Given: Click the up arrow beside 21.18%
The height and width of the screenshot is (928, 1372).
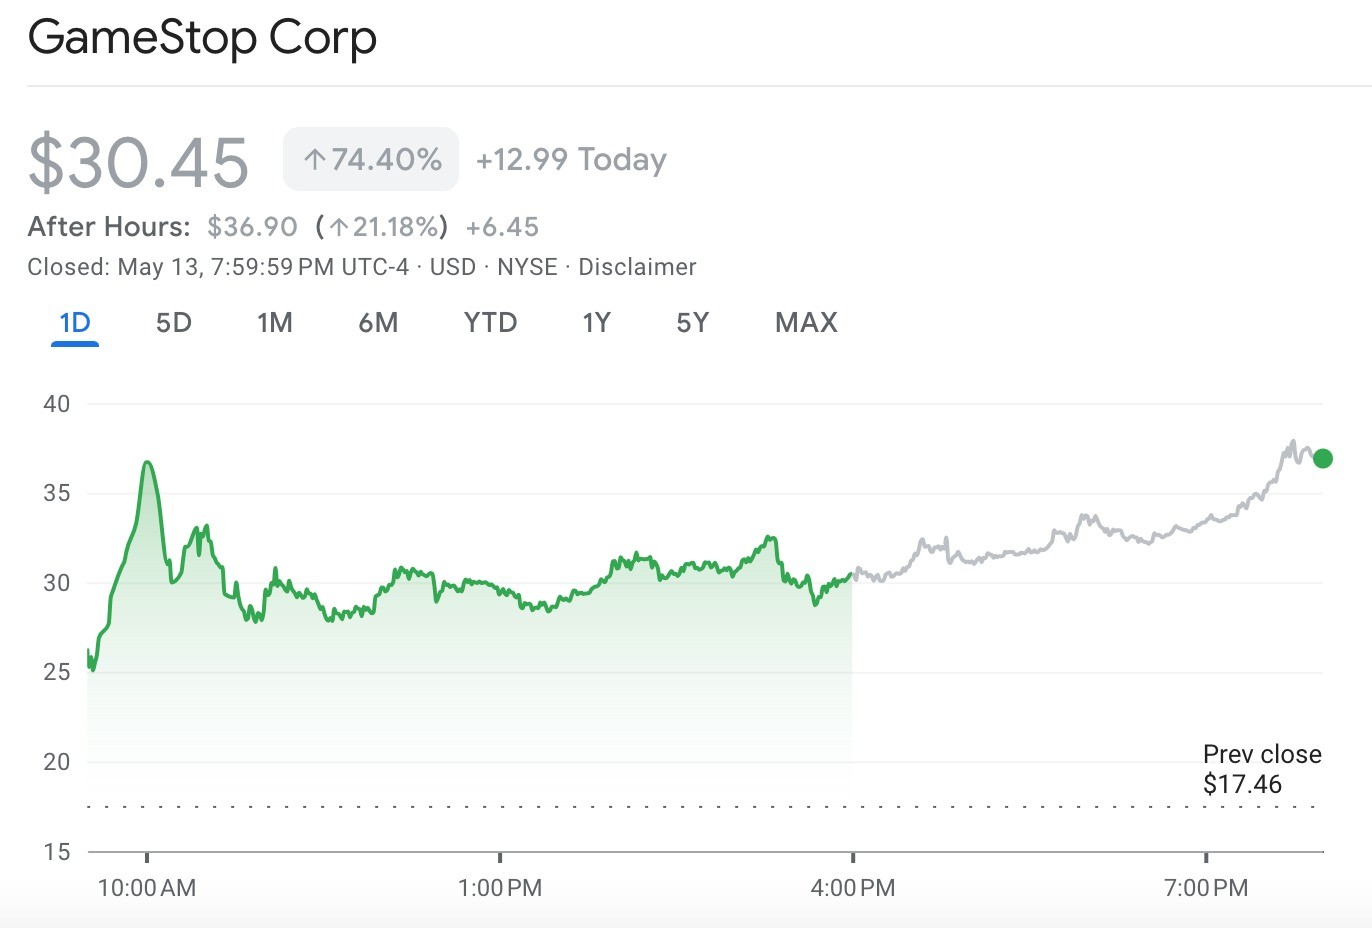Looking at the screenshot, I should 339,227.
